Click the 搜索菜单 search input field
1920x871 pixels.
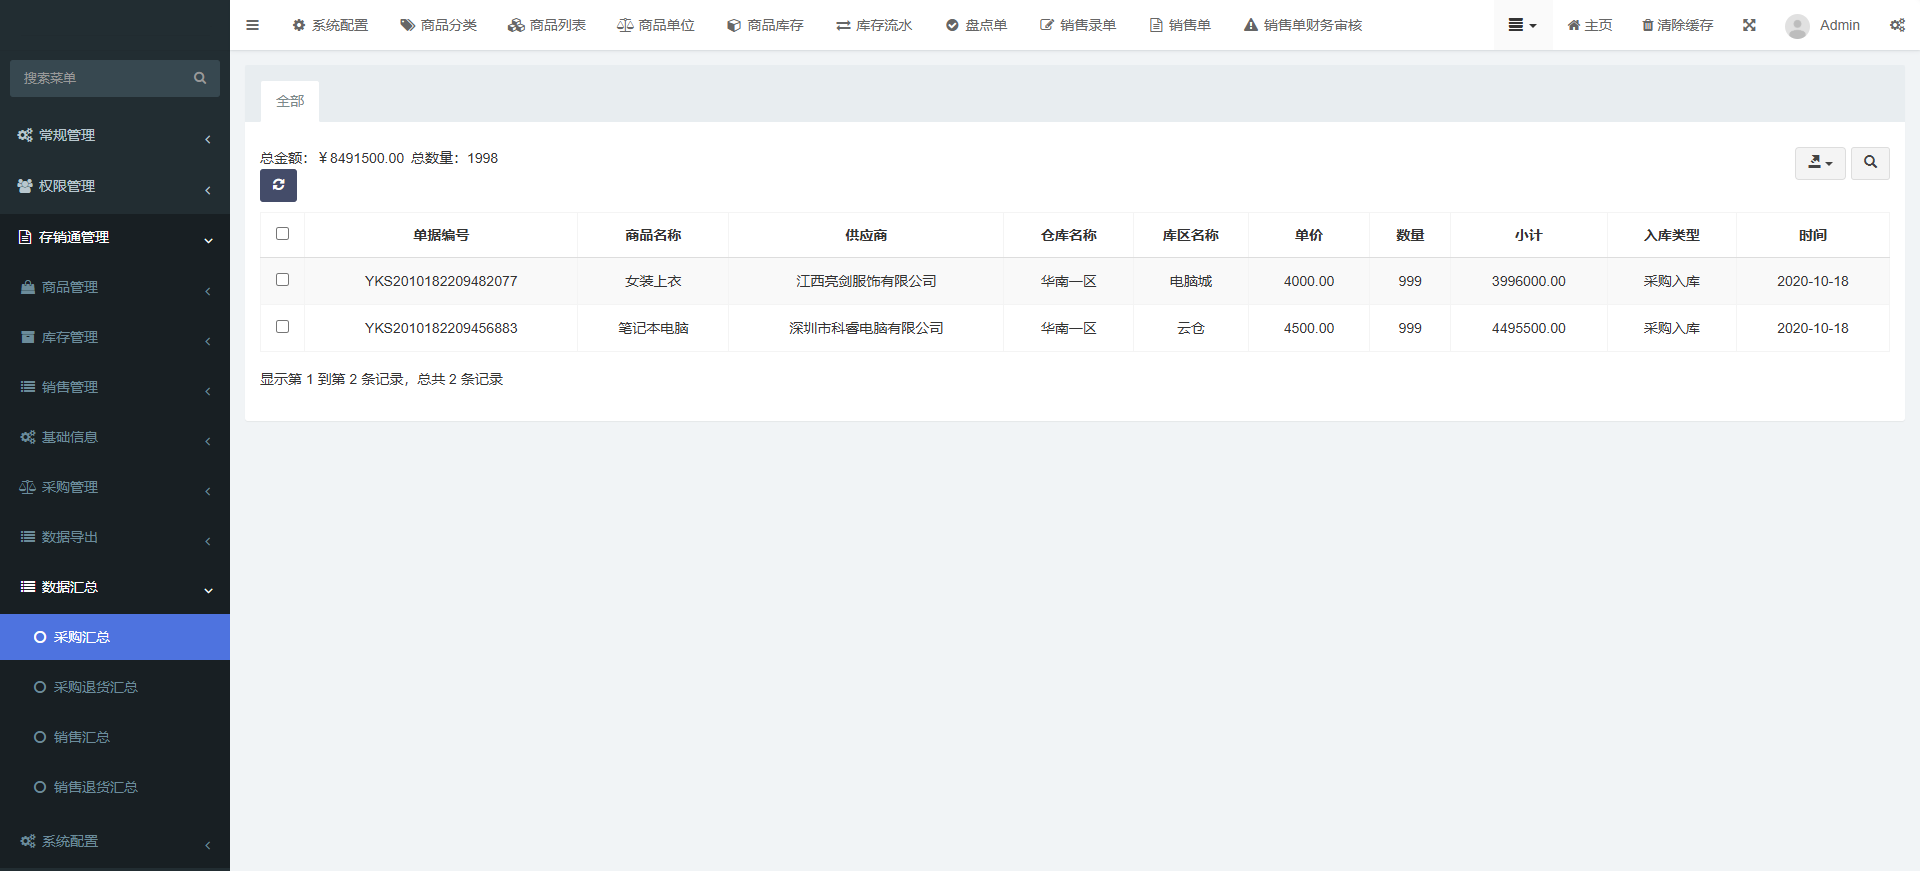[x=100, y=78]
